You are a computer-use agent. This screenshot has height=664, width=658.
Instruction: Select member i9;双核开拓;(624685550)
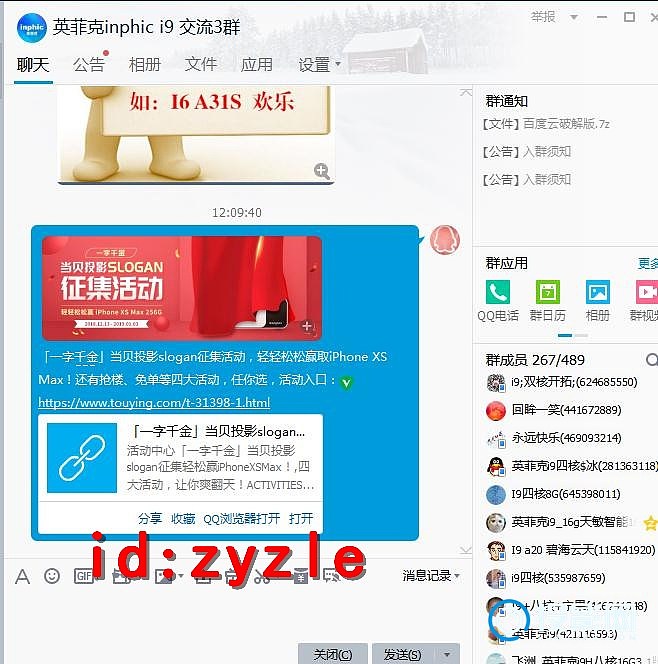click(x=571, y=382)
